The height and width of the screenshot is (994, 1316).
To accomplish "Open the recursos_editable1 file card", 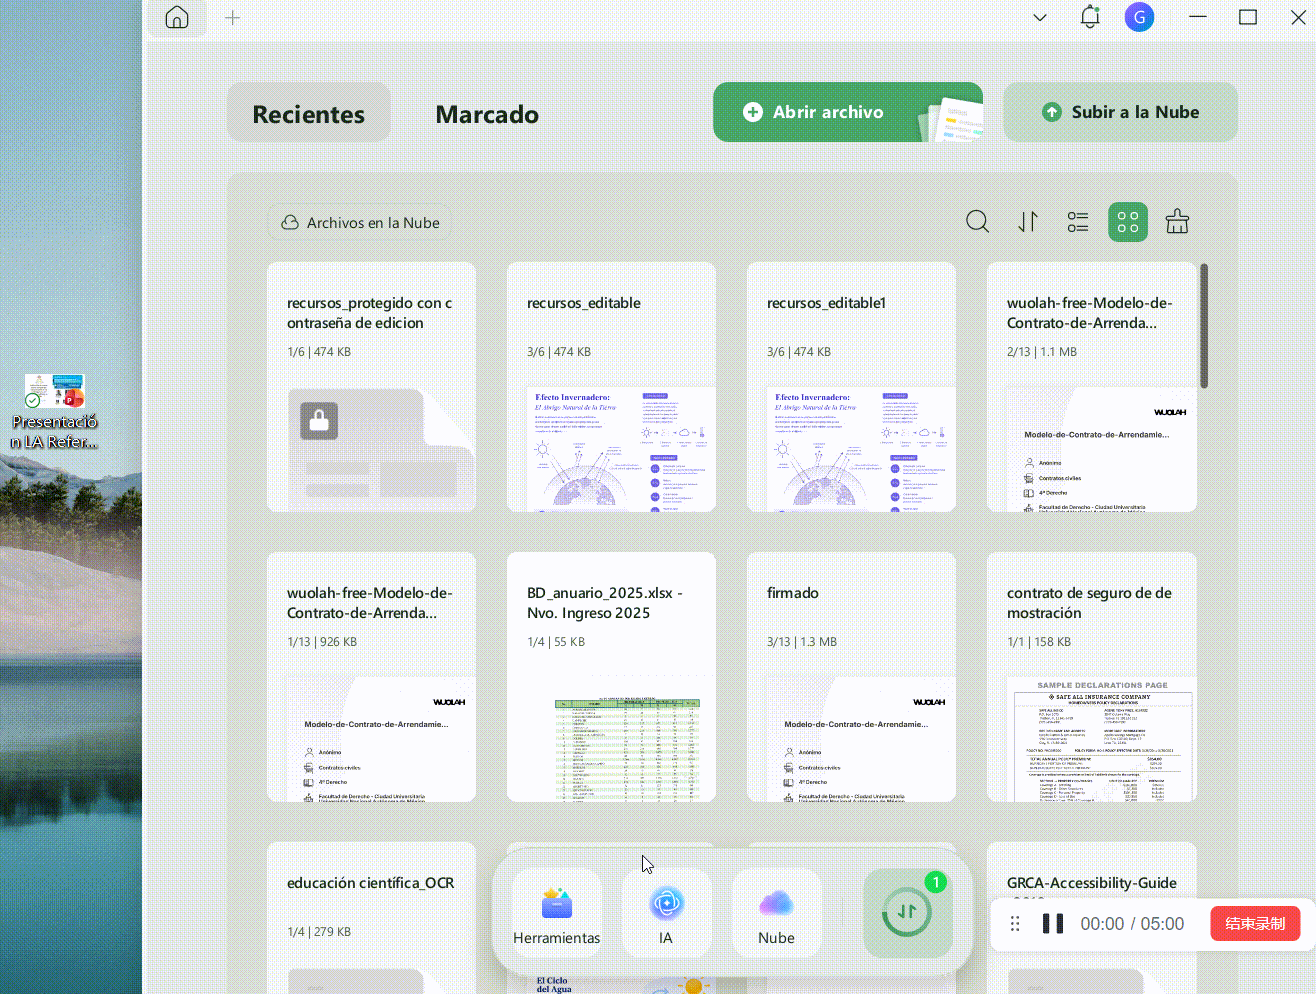I will pyautogui.click(x=852, y=387).
